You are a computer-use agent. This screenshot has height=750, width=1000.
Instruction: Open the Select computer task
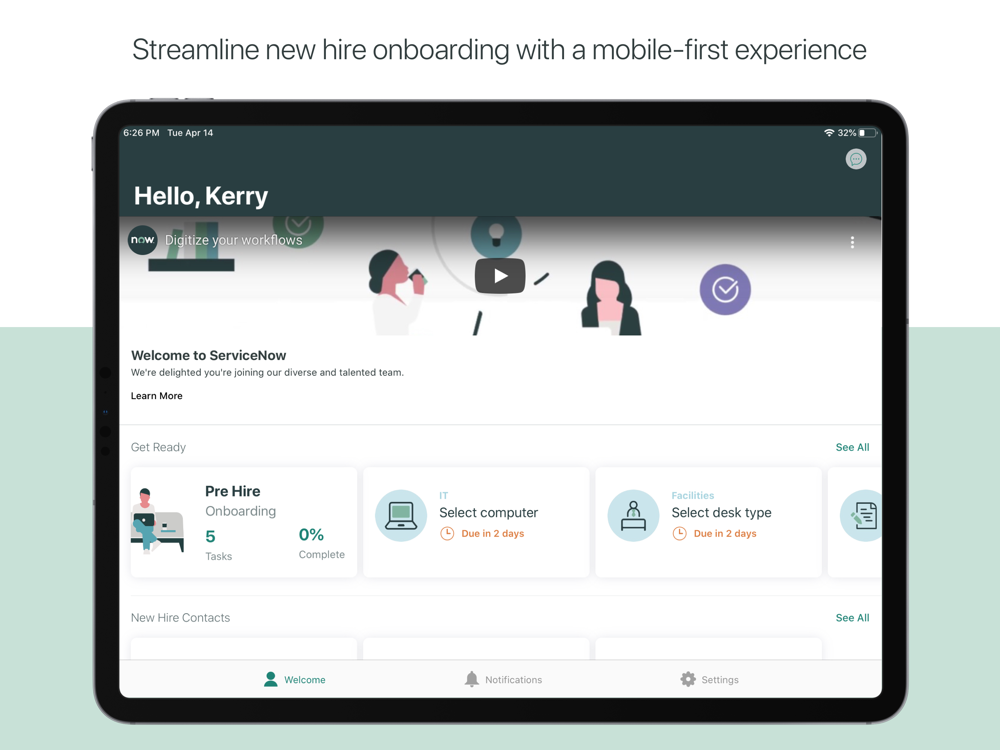[476, 522]
